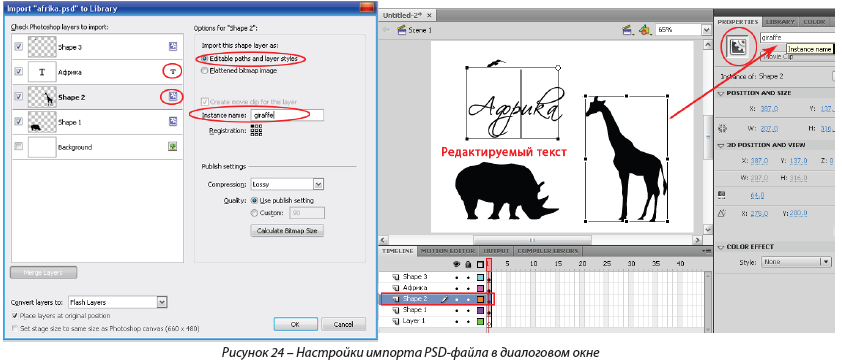842x362 pixels.
Task: Collapse the Position and Size section
Action: click(721, 93)
